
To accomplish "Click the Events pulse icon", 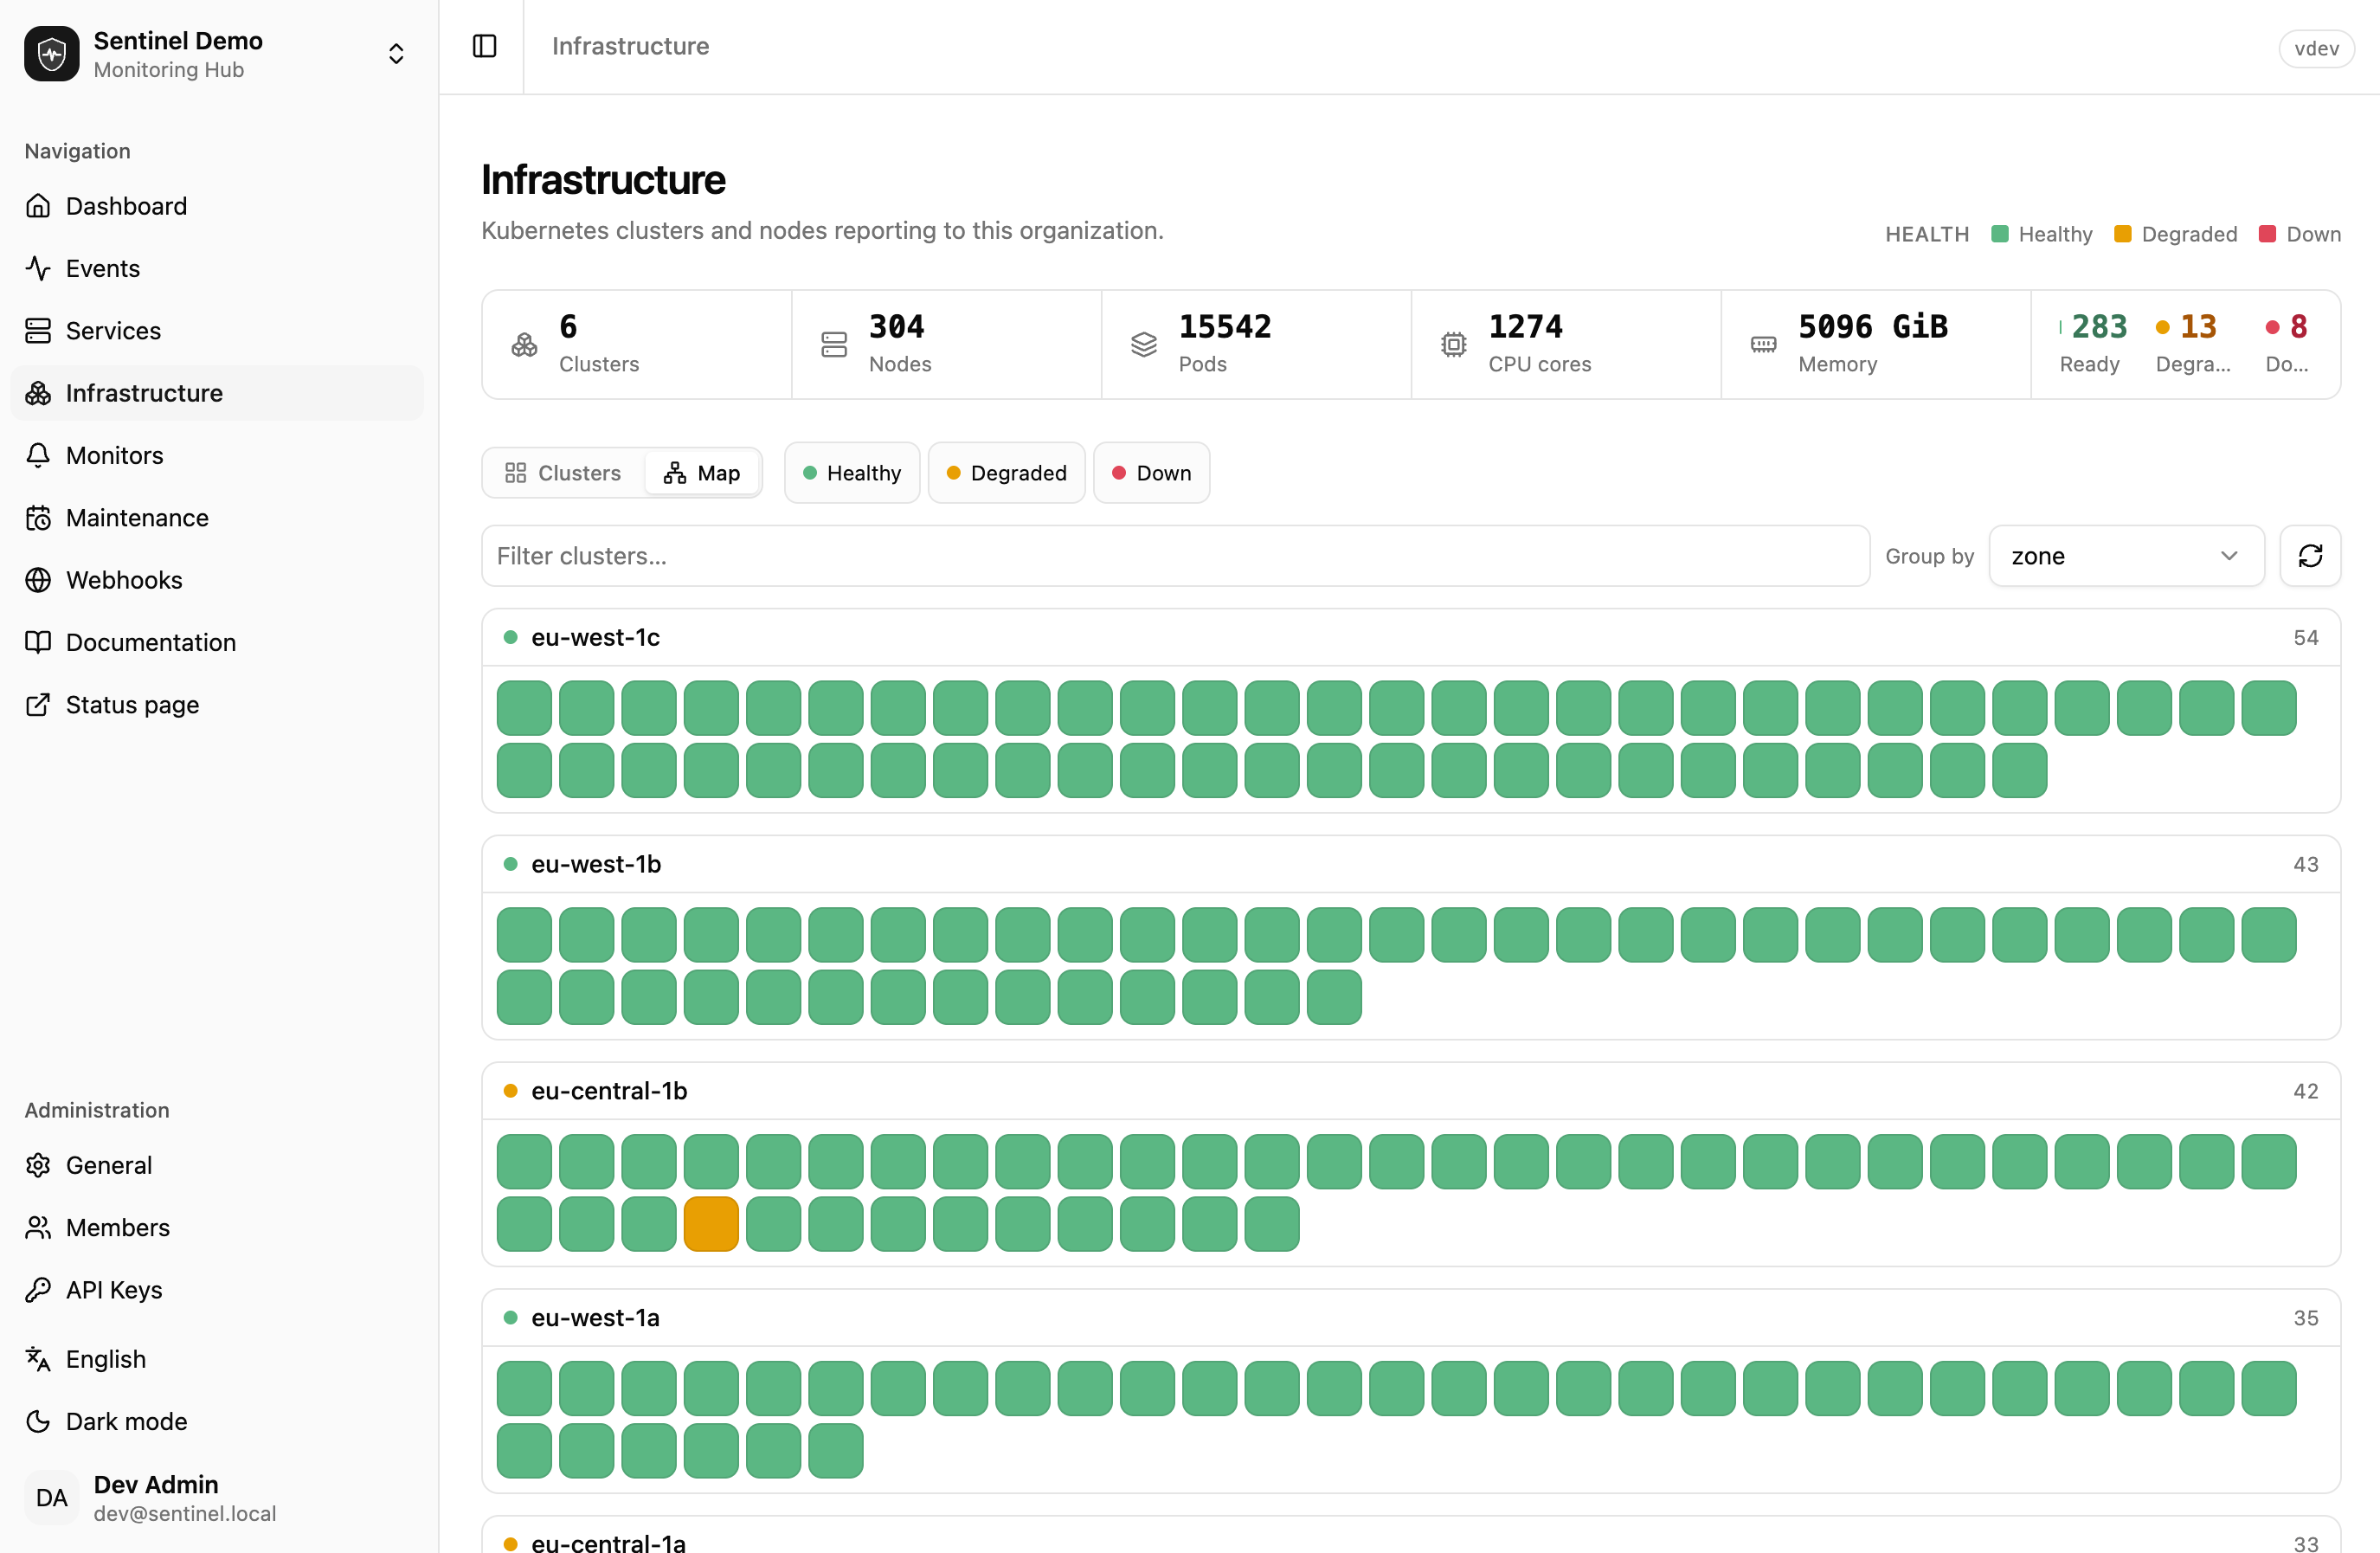I will (38, 268).
